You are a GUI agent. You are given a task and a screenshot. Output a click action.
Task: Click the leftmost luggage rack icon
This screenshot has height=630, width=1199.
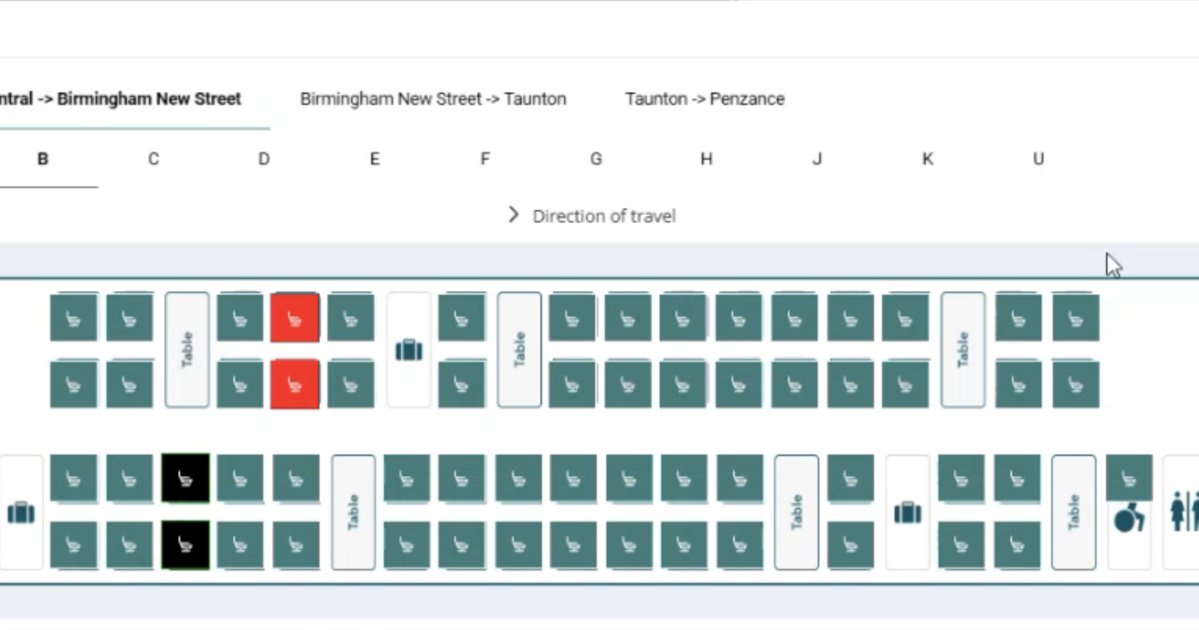pyautogui.click(x=20, y=512)
